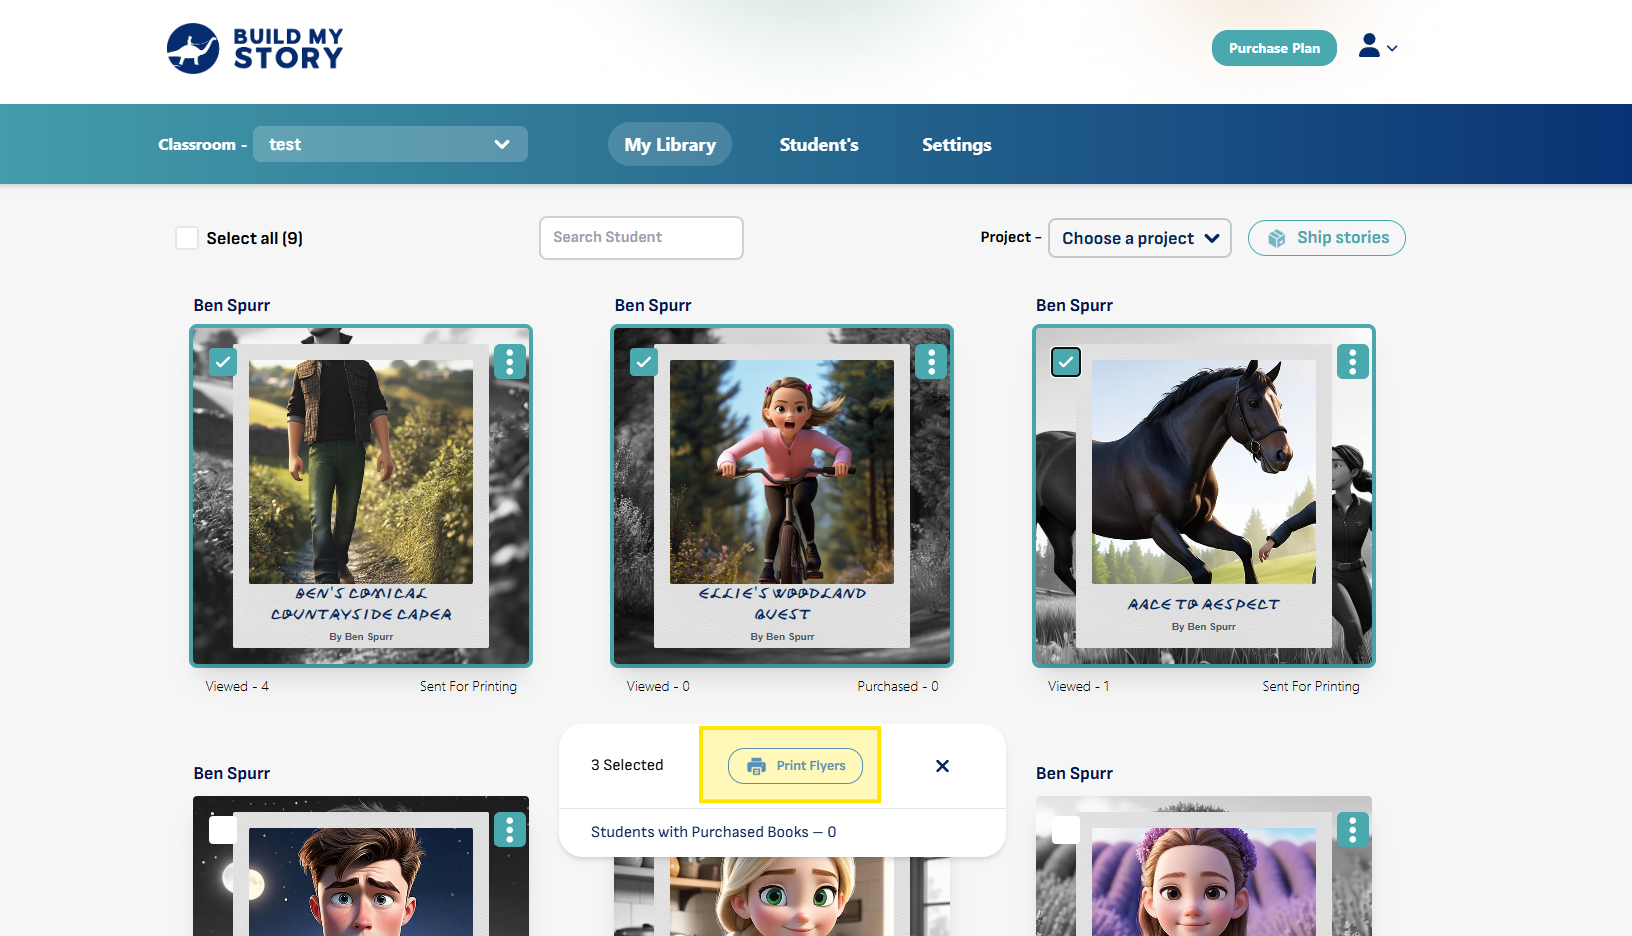Focus the Search Student field

click(641, 238)
